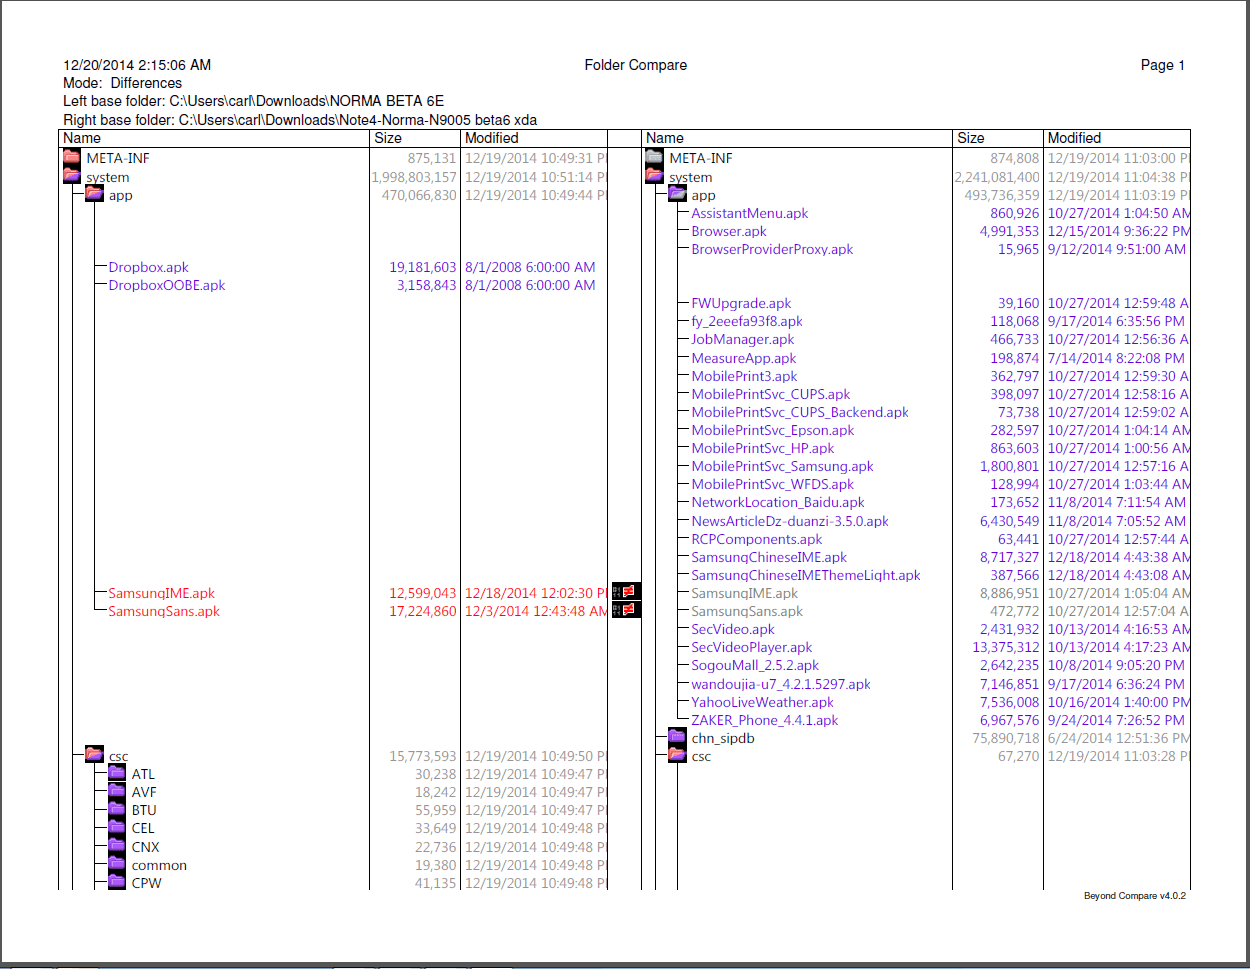The width and height of the screenshot is (1250, 969).
Task: Click the difference marker in SamsungSans.apk row
Action: [x=626, y=610]
